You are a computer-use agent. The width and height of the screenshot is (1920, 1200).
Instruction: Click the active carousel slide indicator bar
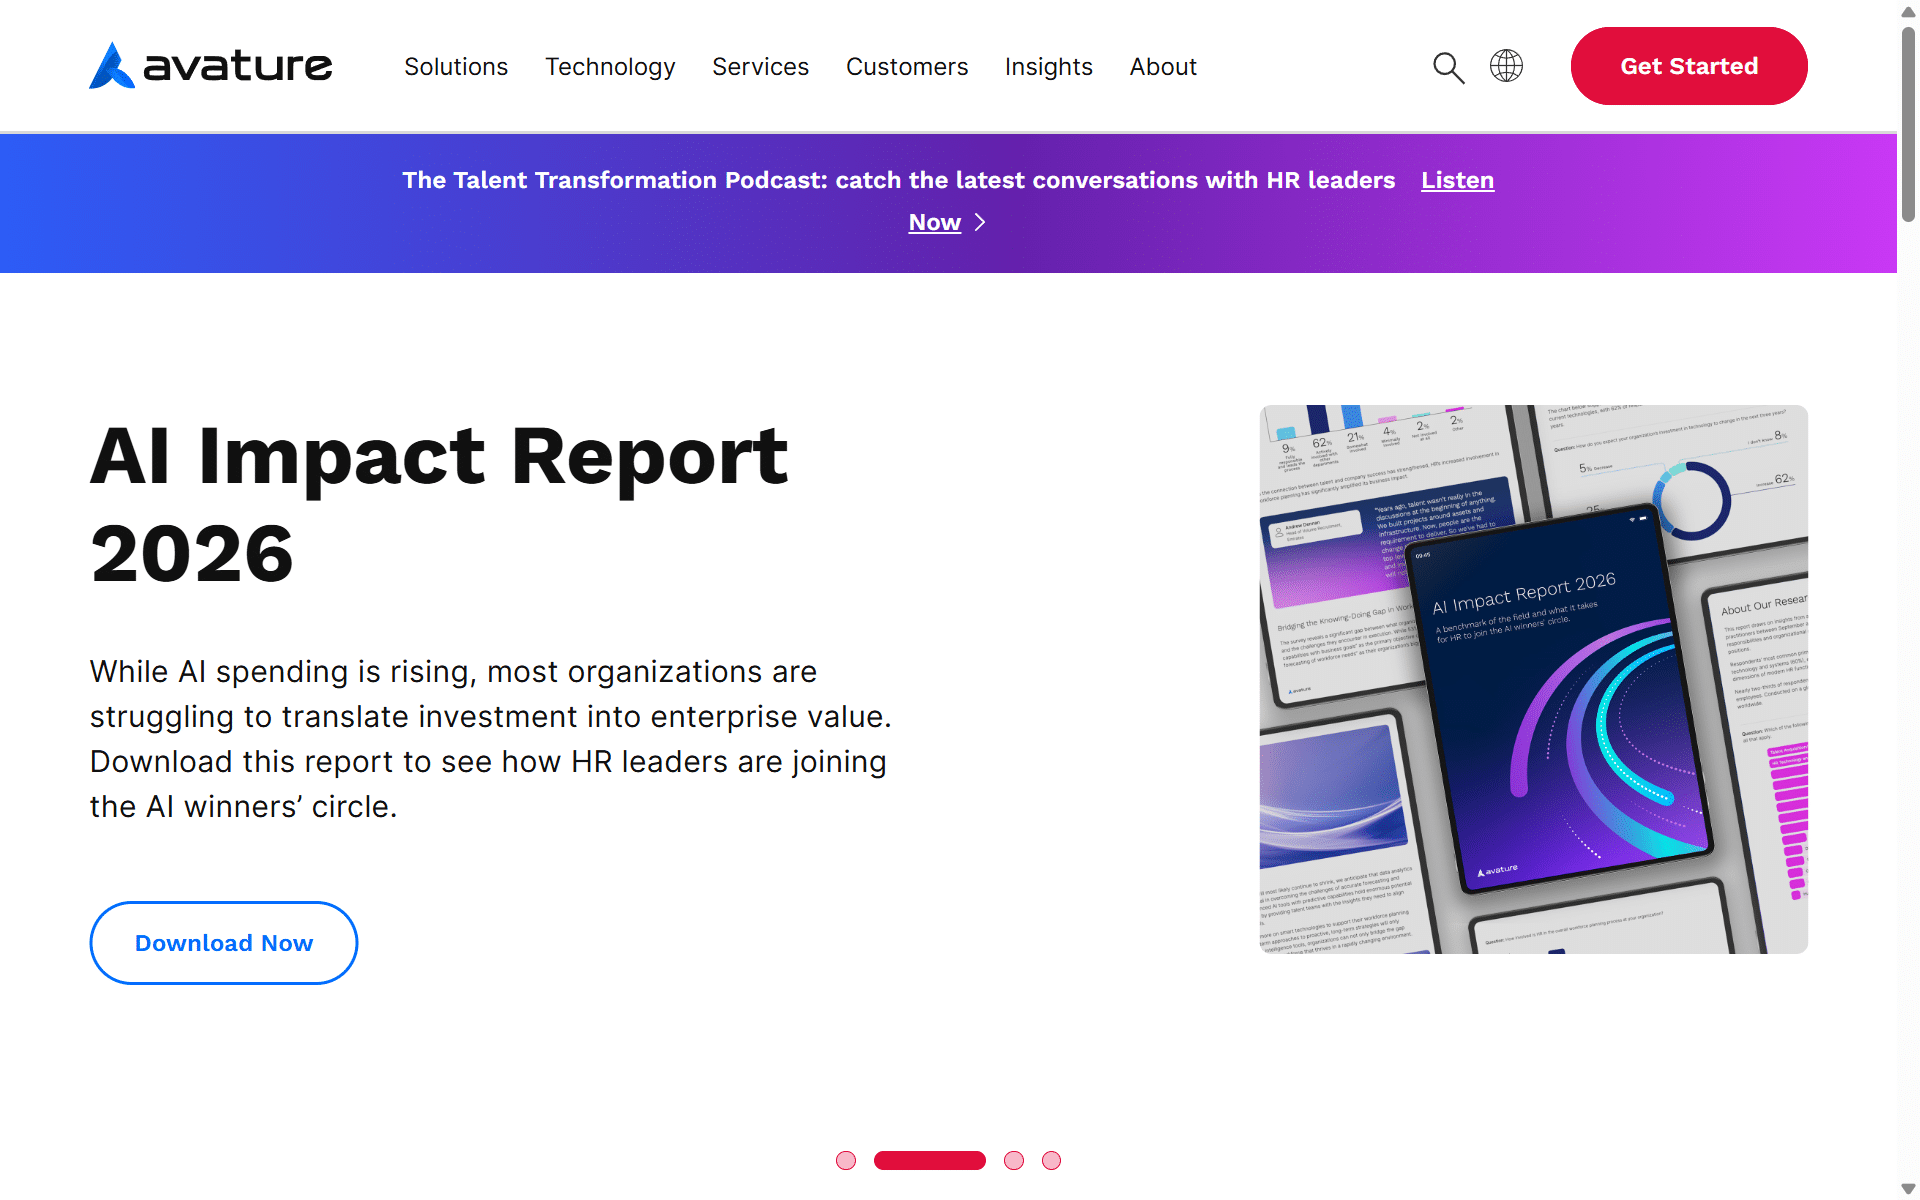(930, 1160)
